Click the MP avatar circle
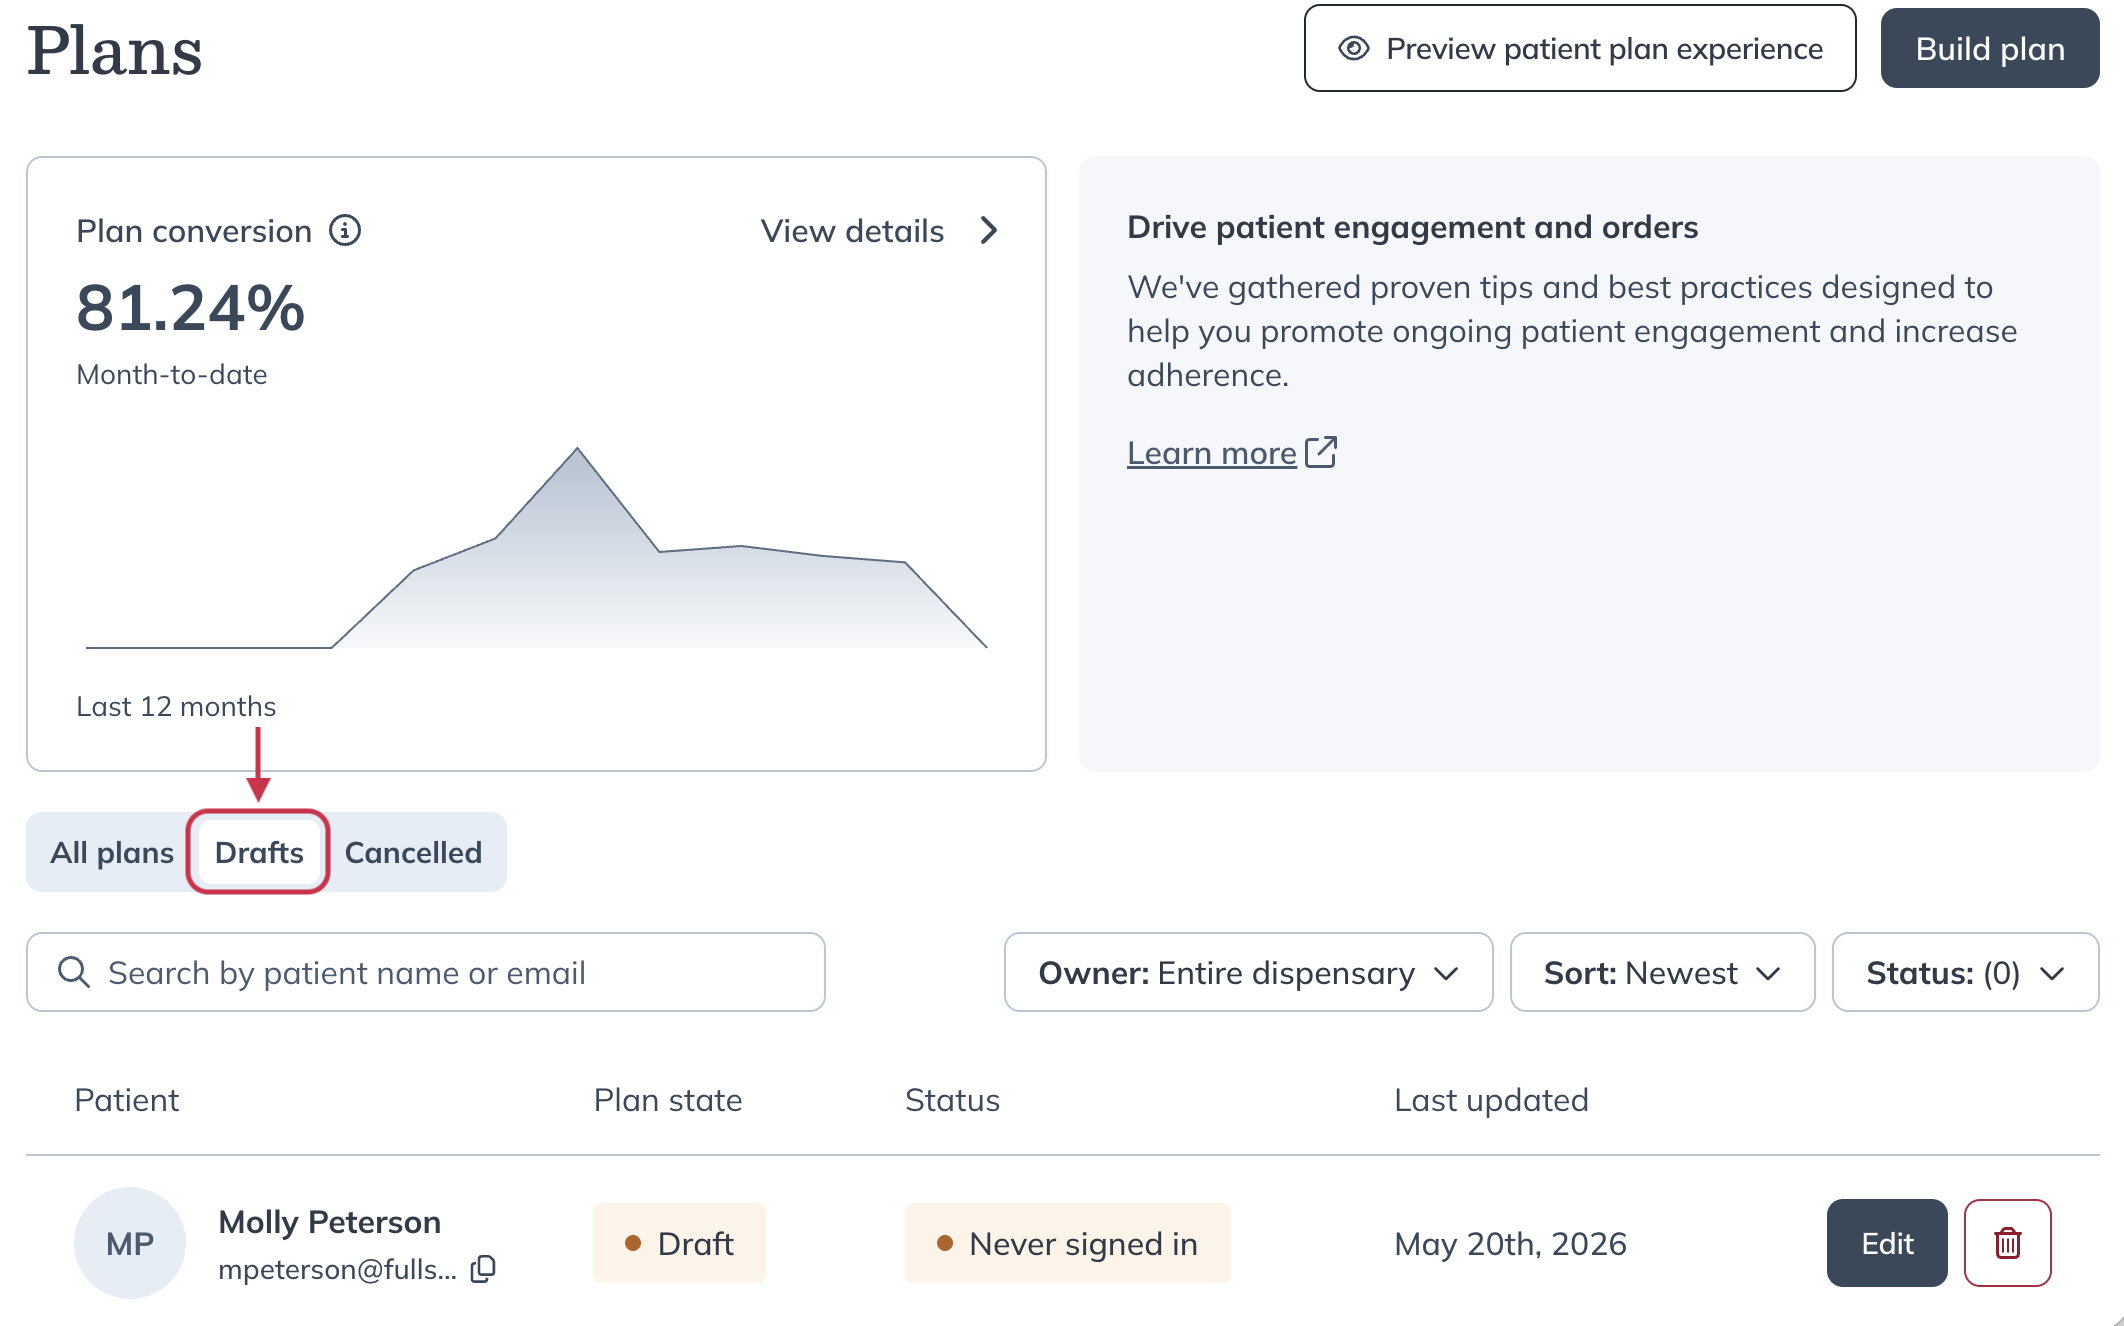Image resolution: width=2124 pixels, height=1326 pixels. tap(130, 1243)
